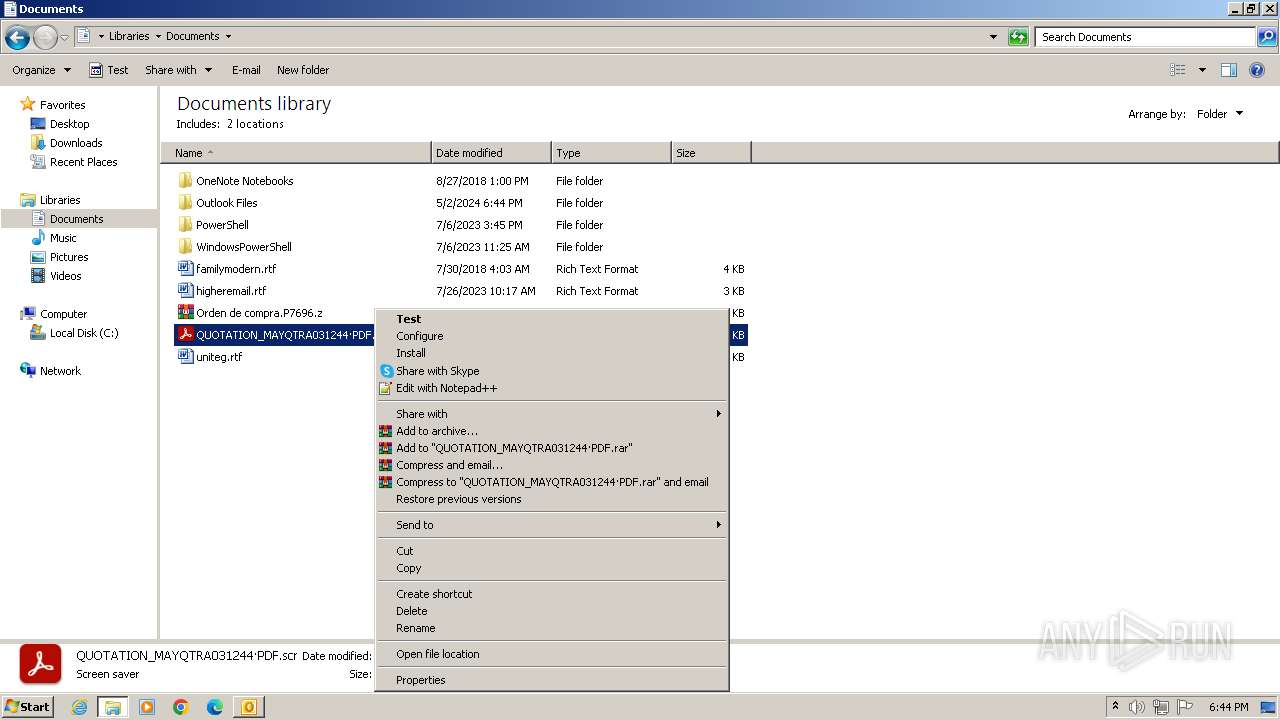Click in the Search Documents field

coord(1144,37)
